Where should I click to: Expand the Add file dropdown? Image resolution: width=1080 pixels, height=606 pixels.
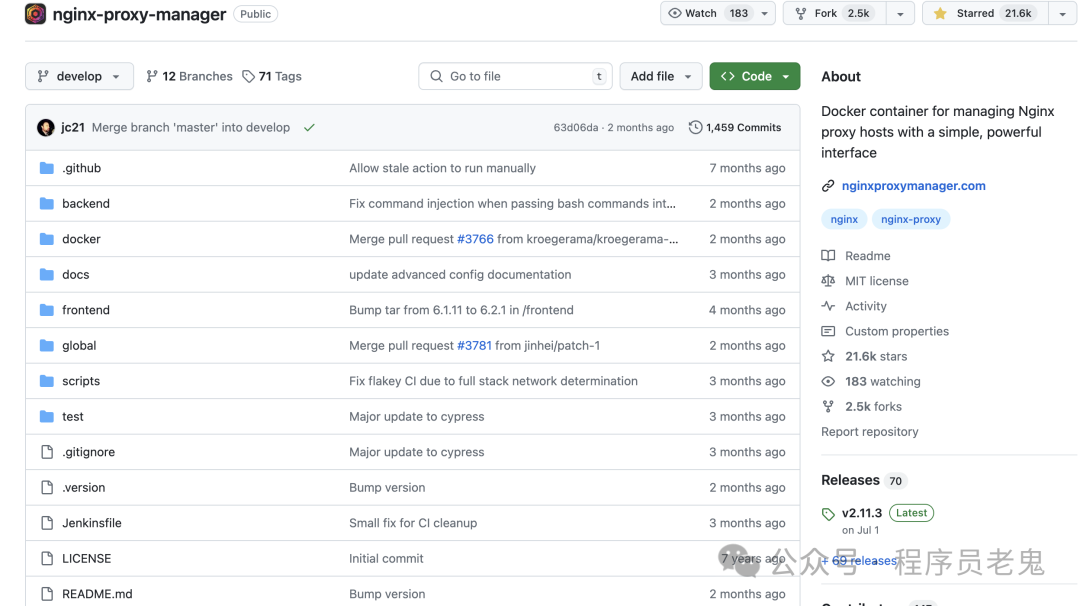[x=661, y=76]
